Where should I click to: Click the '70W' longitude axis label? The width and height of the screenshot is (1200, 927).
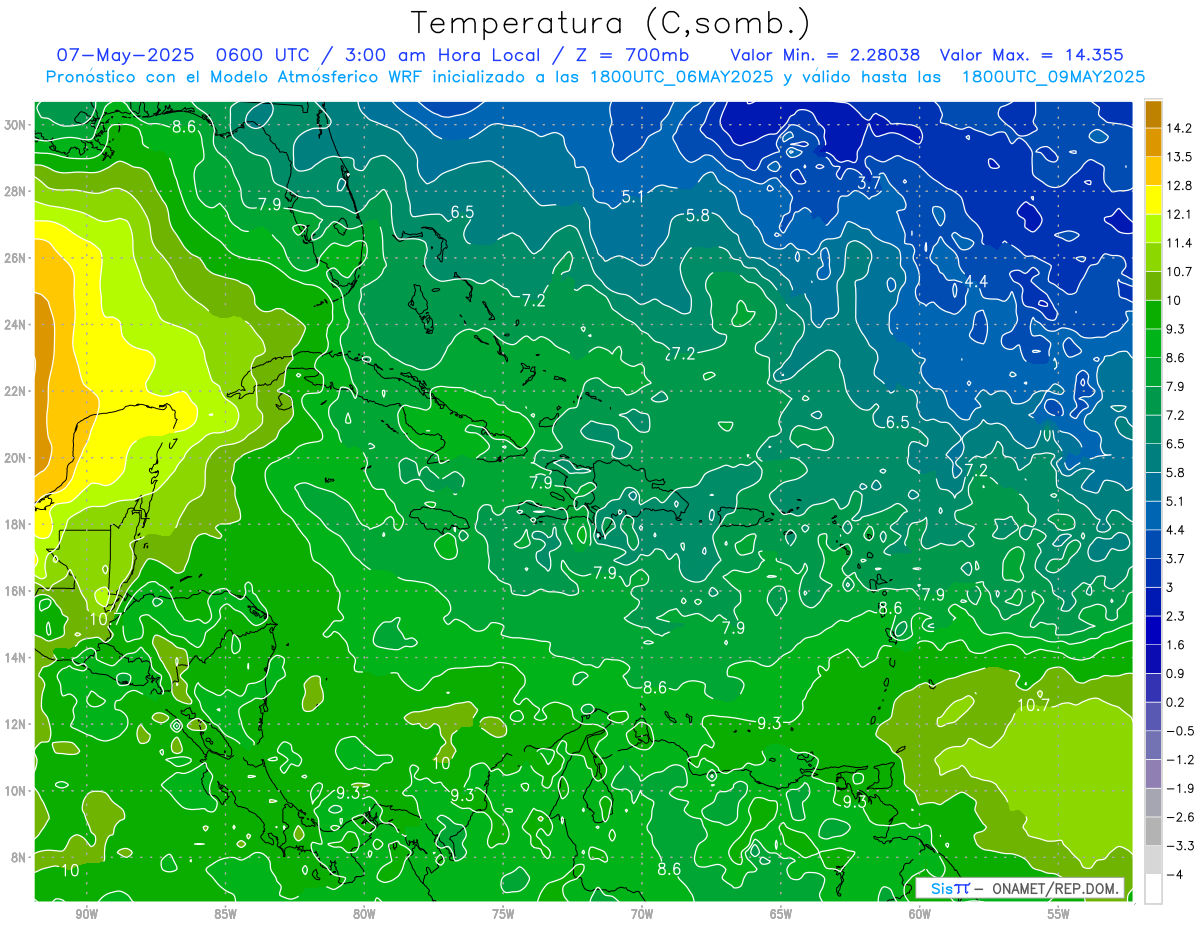(x=642, y=914)
